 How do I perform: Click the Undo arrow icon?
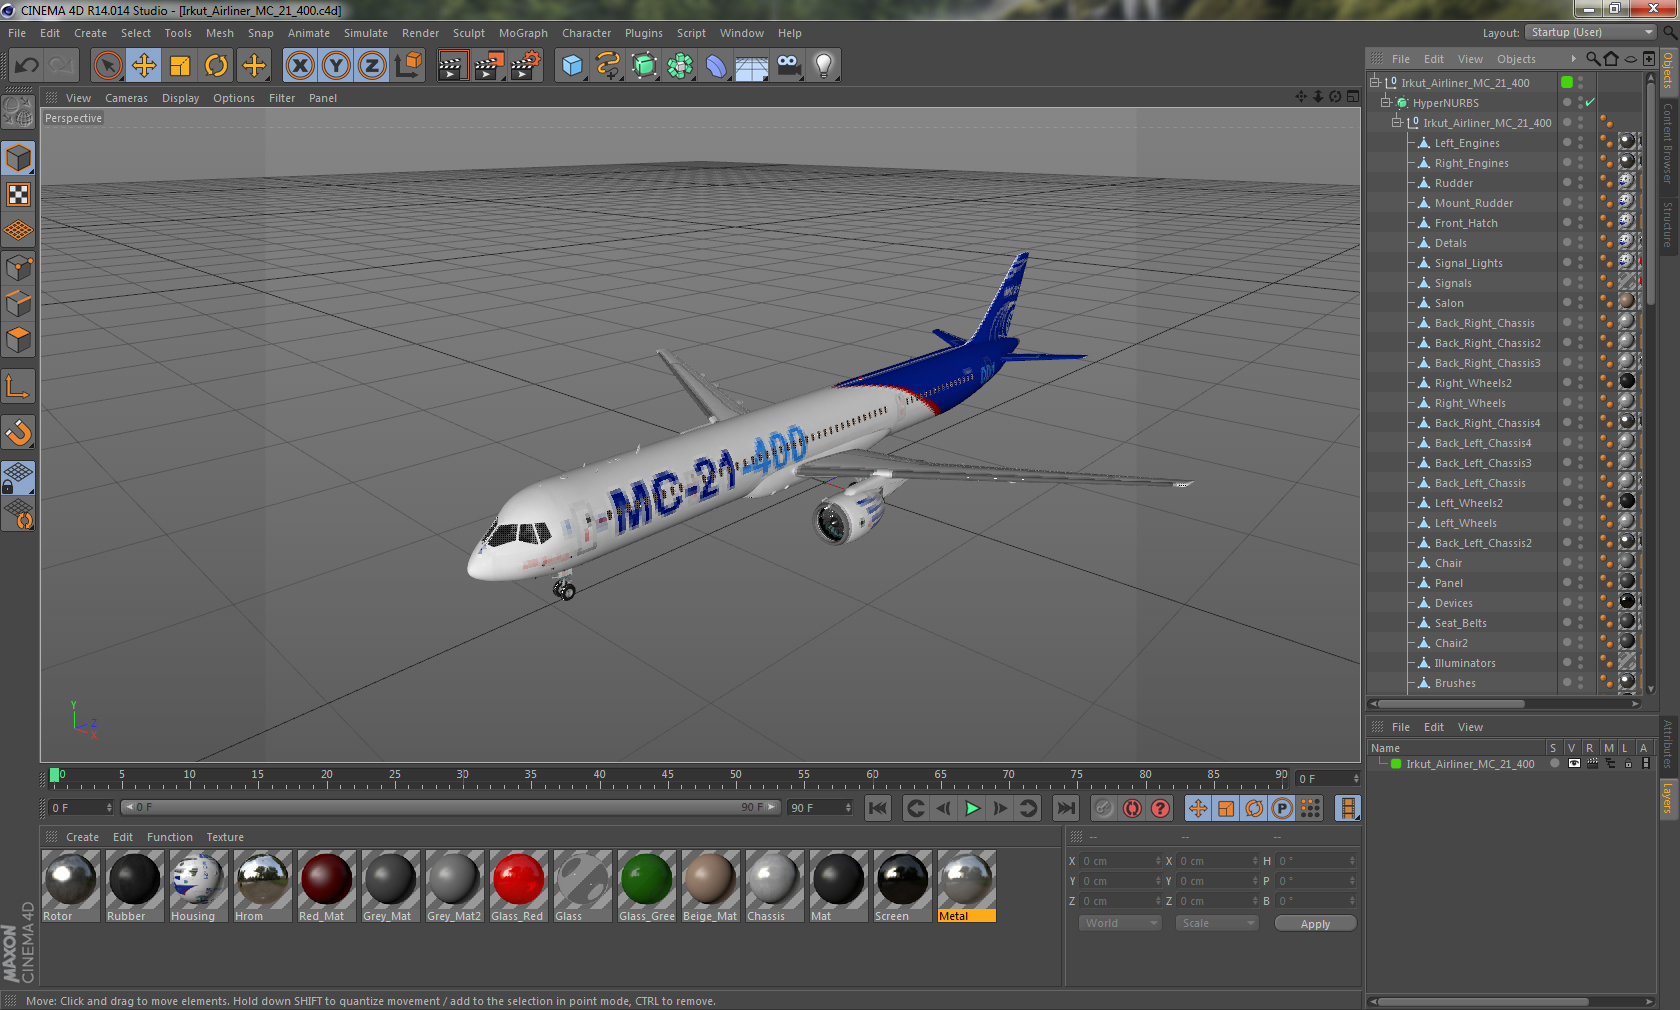pos(26,66)
